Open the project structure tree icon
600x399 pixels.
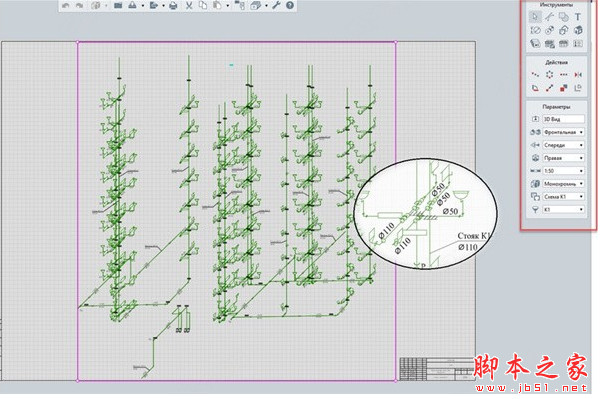click(240, 5)
